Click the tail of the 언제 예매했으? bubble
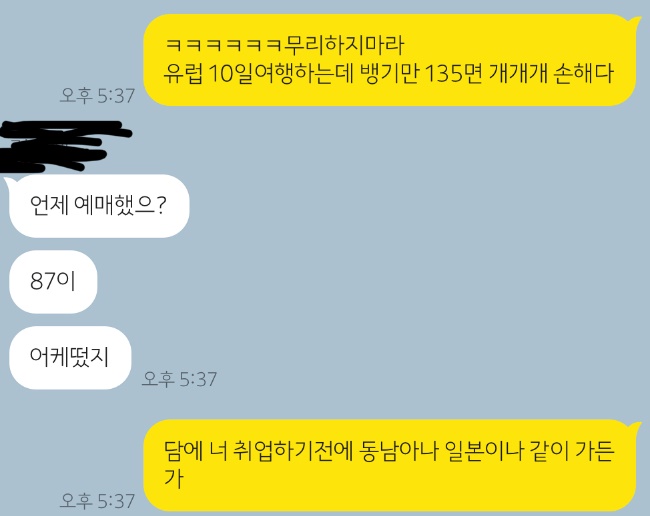Viewport: 650px width, 516px height. tap(9, 182)
